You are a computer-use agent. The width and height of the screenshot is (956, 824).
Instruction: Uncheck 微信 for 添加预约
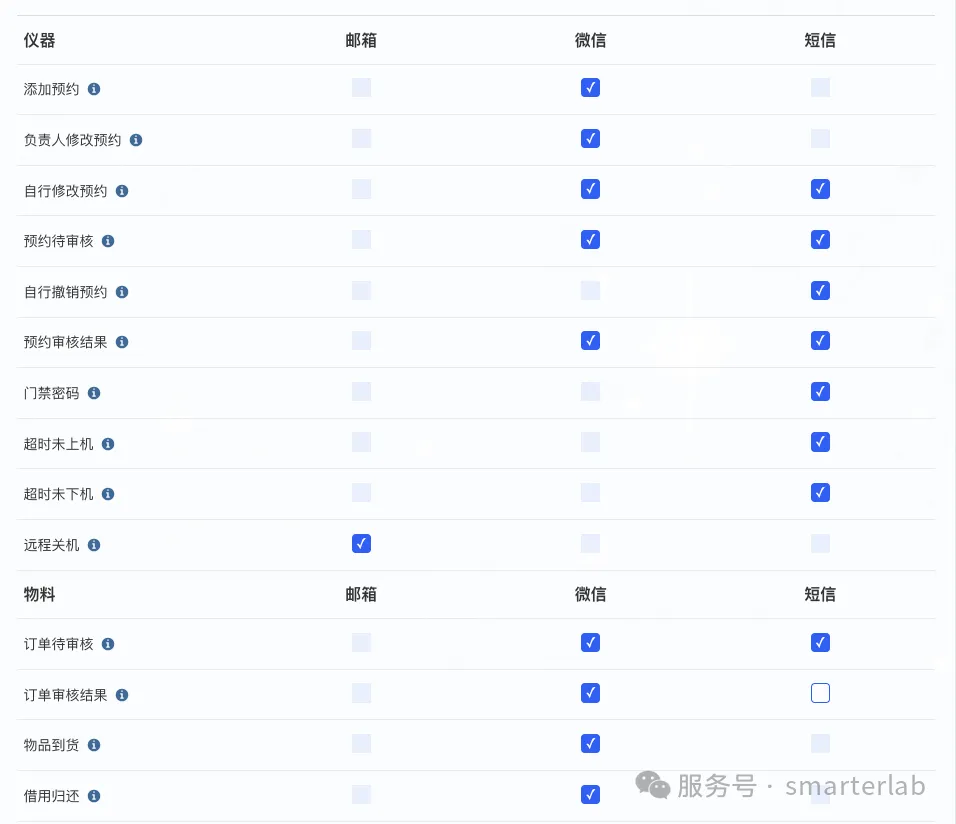pos(590,88)
